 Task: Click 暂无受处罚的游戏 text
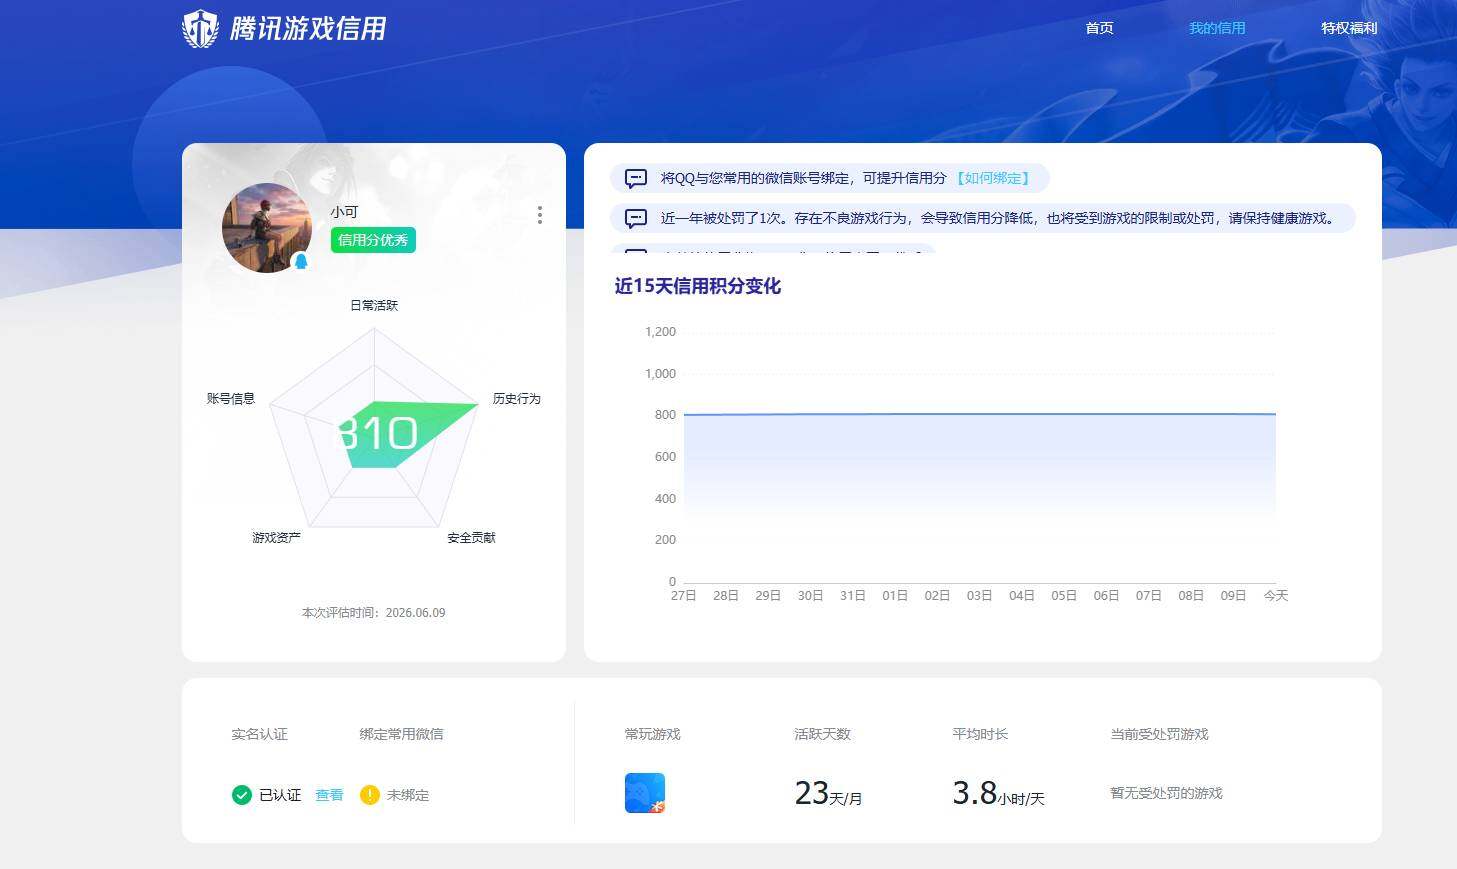1166,793
